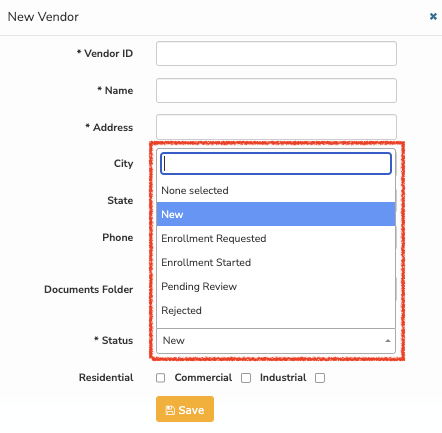The height and width of the screenshot is (433, 442).
Task: Select Enrollment Started status
Action: pyautogui.click(x=276, y=262)
